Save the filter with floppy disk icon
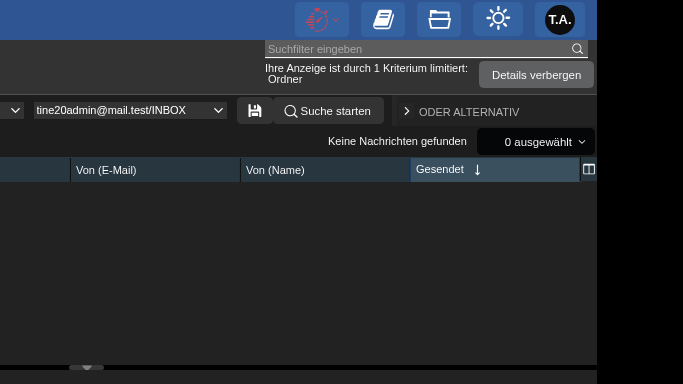Screen dimensions: 683x384 (x=255, y=111)
